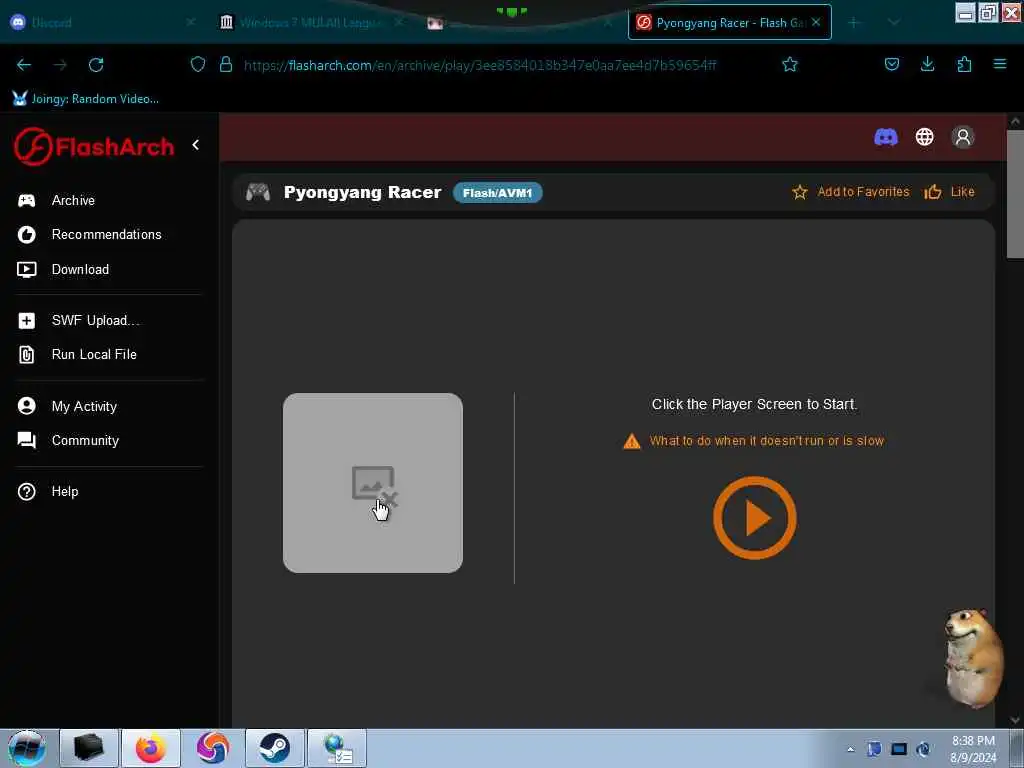This screenshot has height=768, width=1024.
Task: Open Help from the sidebar
Action: click(65, 491)
